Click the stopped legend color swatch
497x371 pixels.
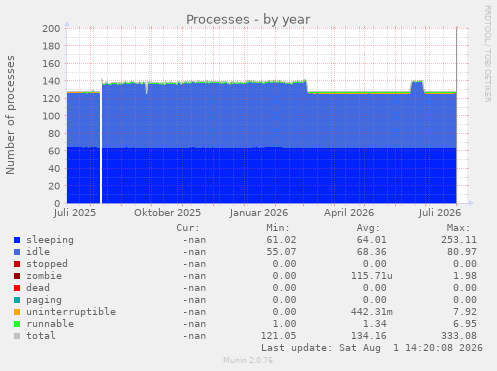tap(17, 264)
